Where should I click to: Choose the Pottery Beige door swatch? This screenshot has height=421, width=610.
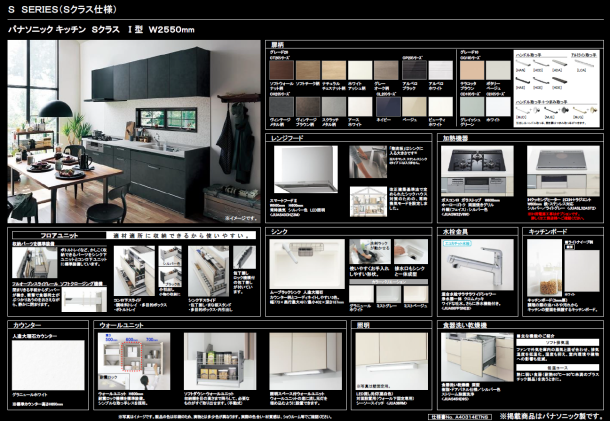[498, 70]
